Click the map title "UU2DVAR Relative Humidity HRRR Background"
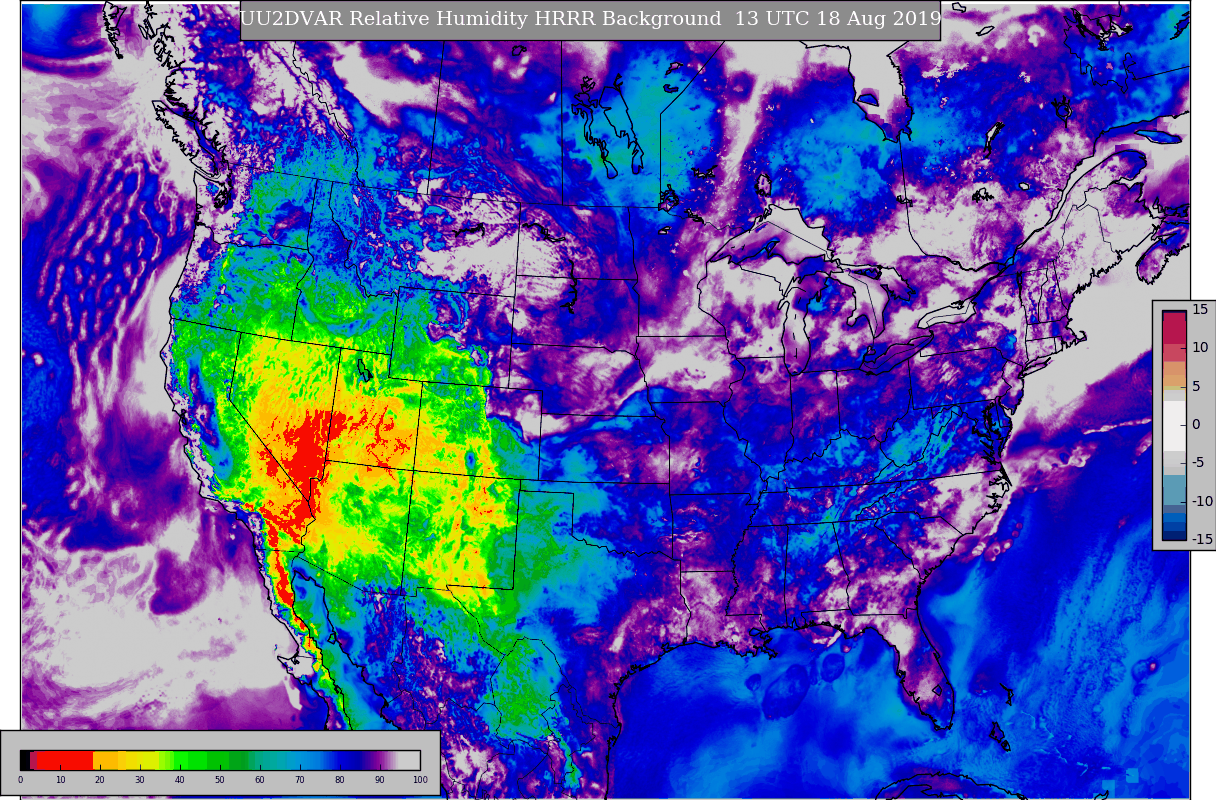Screen dimensions: 1216x800 coord(481,19)
